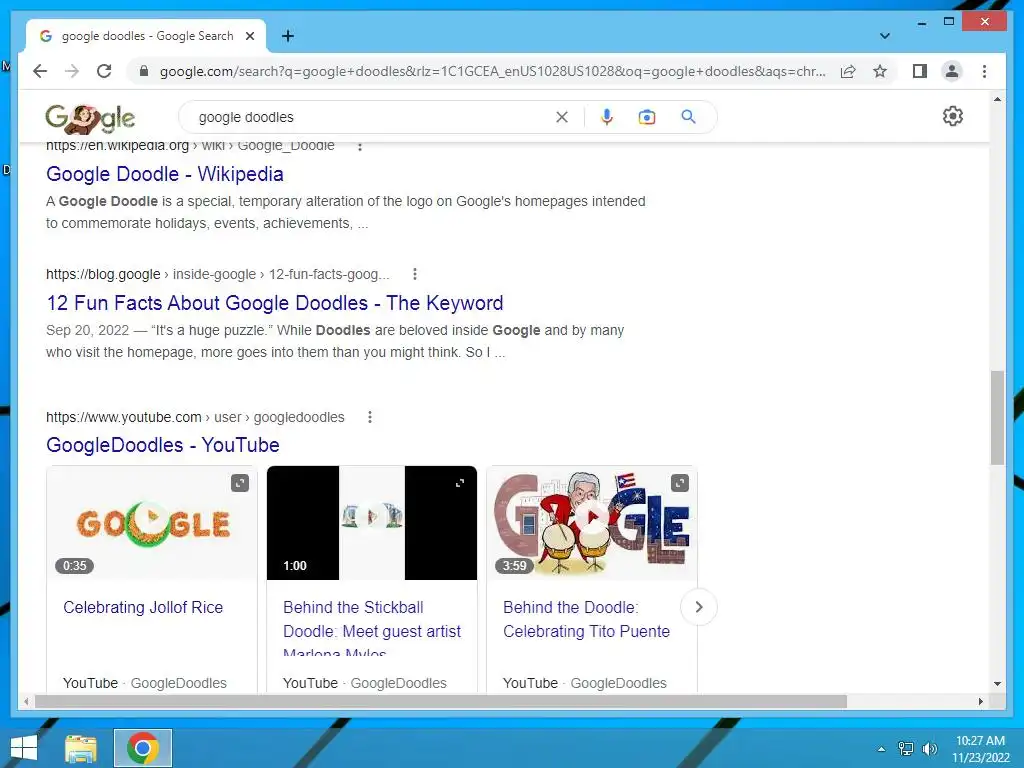Image resolution: width=1024 pixels, height=768 pixels.
Task: Close the google doodles search tab
Action: (x=249, y=36)
